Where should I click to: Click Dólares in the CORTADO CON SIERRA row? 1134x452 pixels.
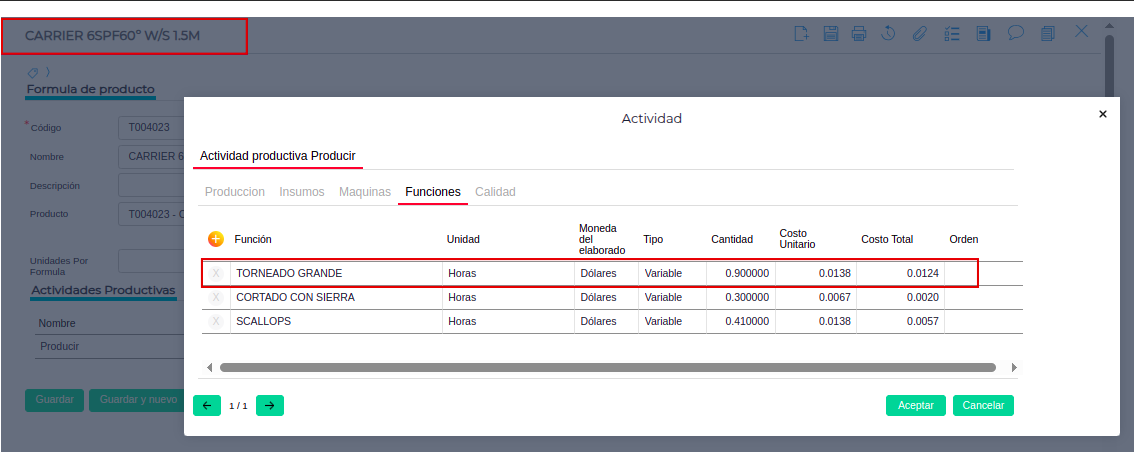[x=607, y=297]
